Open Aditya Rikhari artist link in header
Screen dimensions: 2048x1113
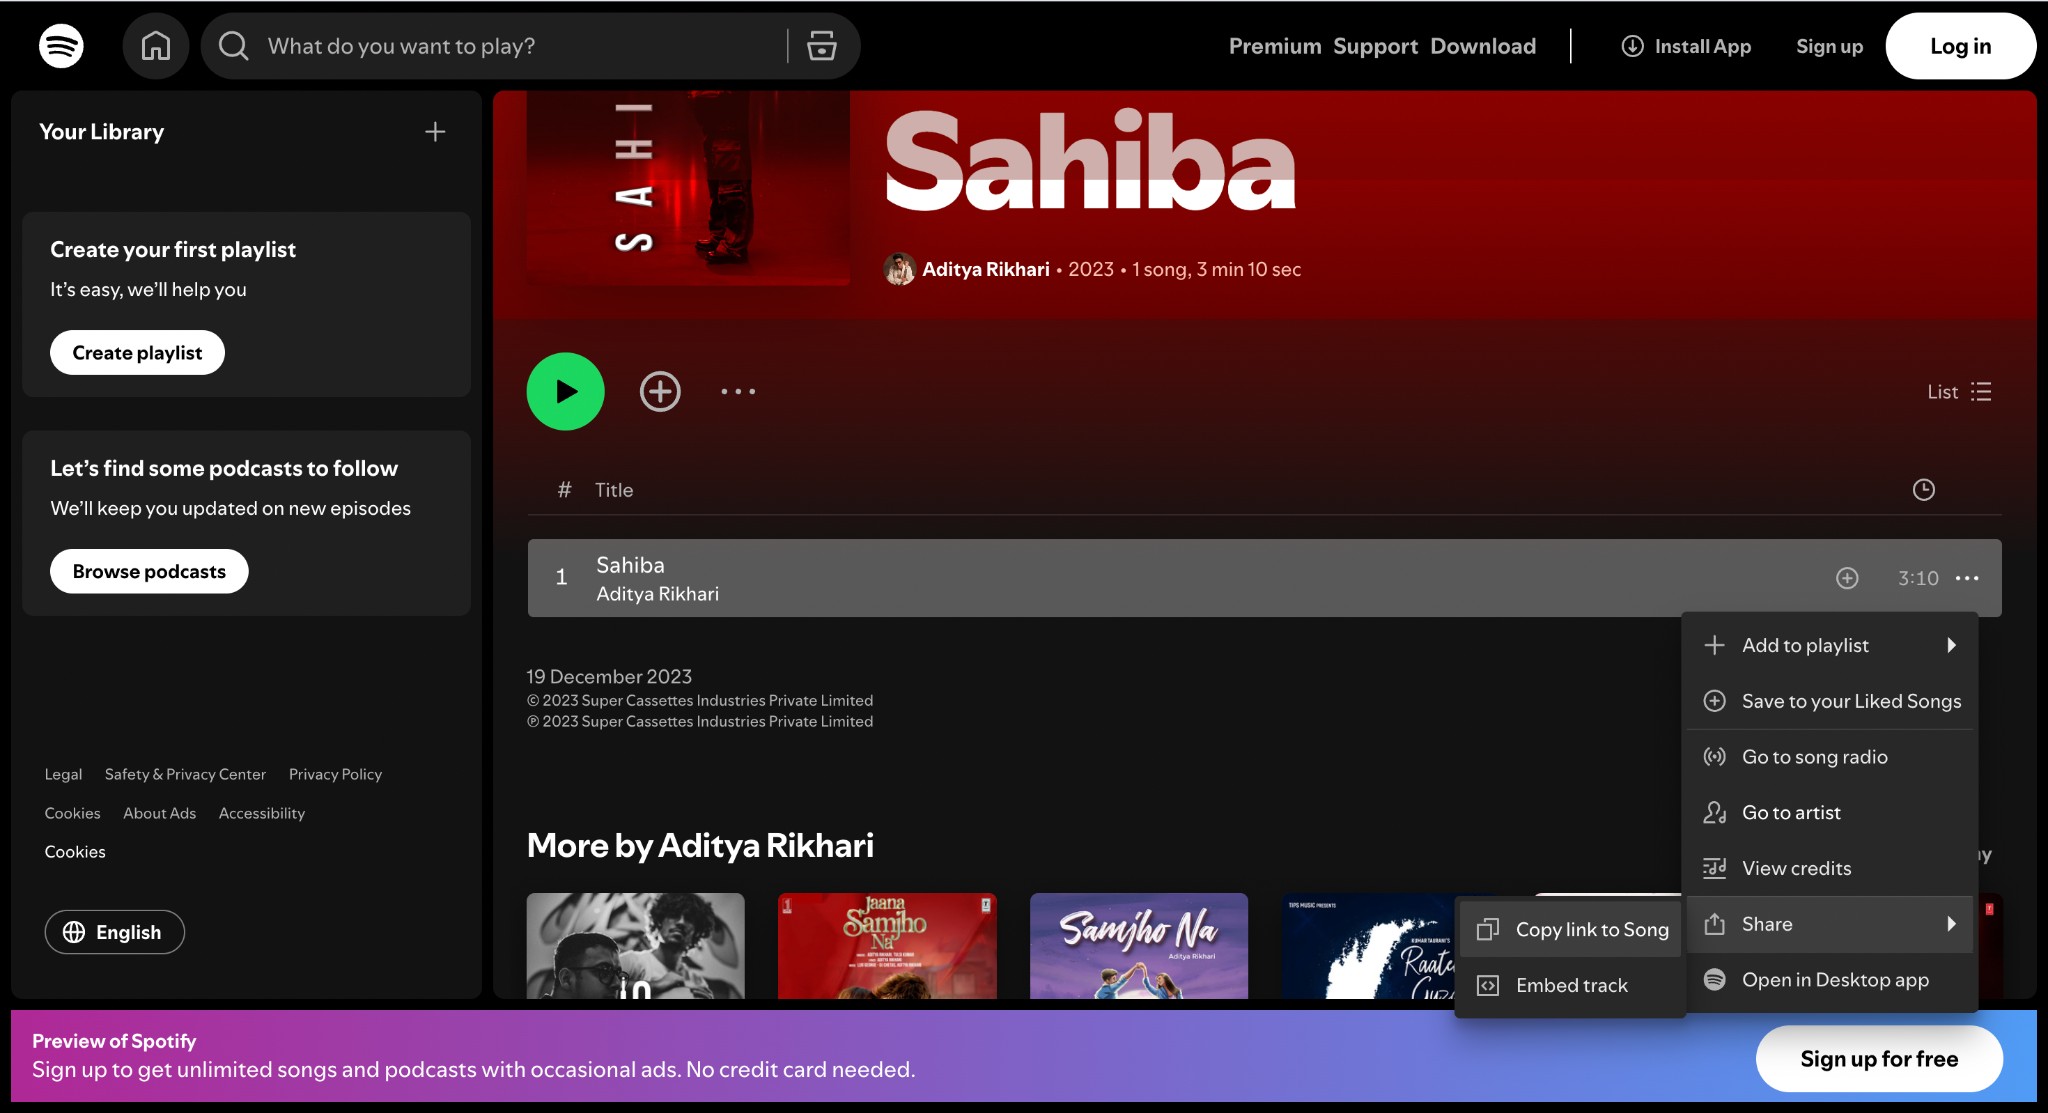985,270
